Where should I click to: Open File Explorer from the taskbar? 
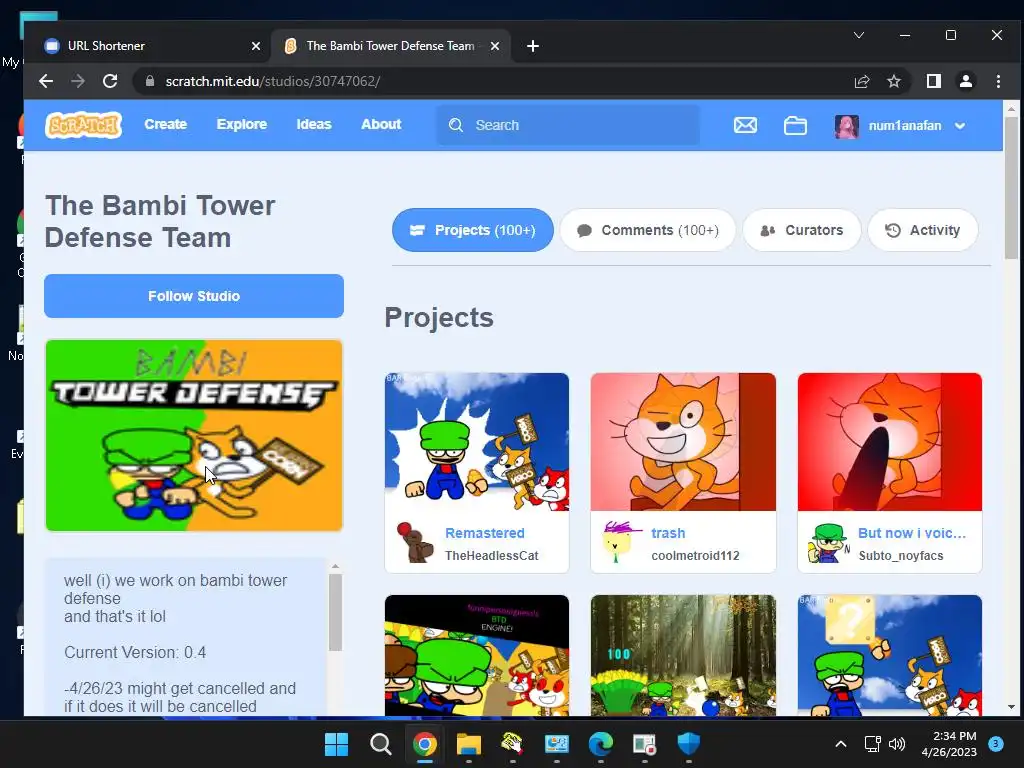pyautogui.click(x=468, y=744)
